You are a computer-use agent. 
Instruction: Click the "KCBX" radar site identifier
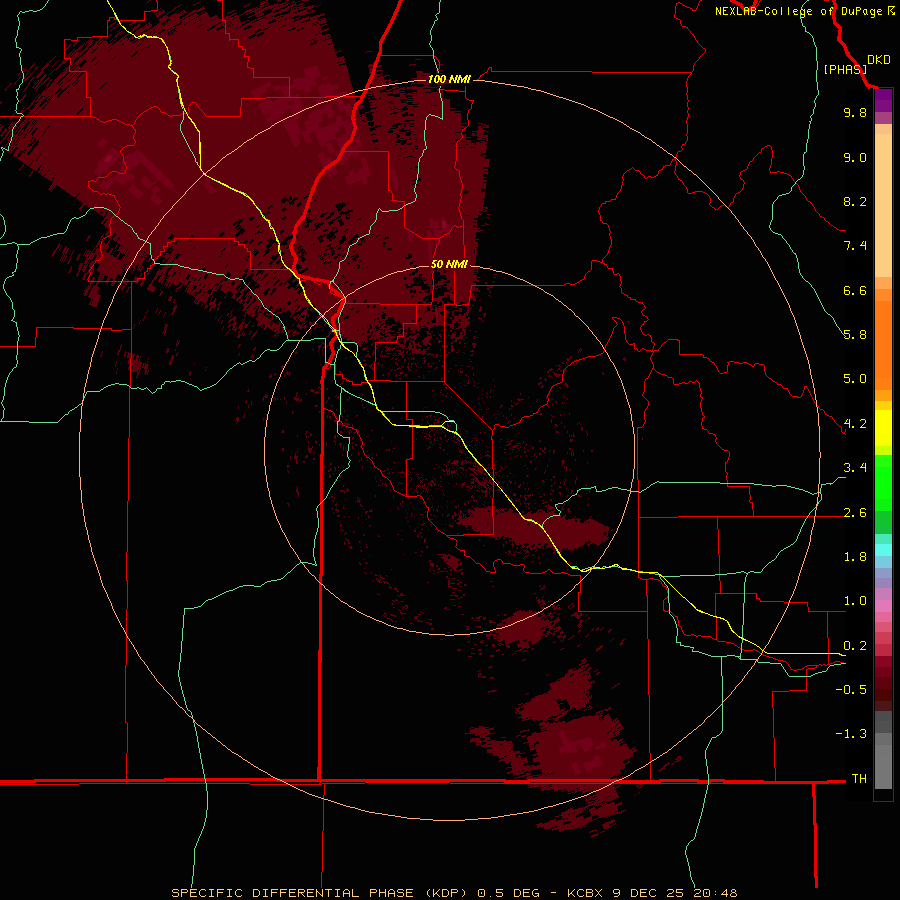[x=585, y=893]
